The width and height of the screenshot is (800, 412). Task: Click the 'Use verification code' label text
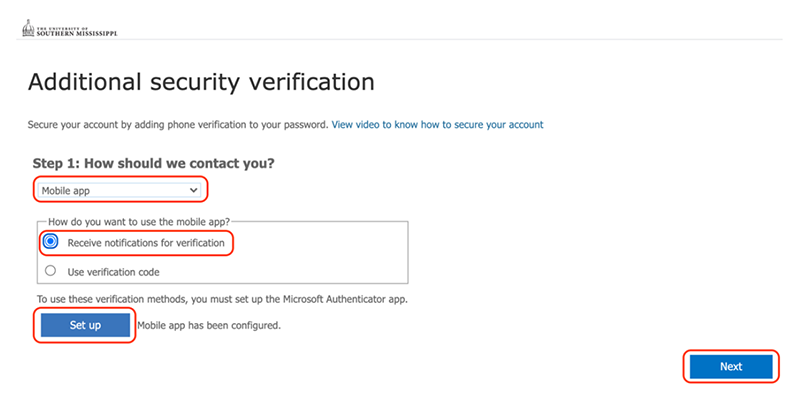(113, 272)
